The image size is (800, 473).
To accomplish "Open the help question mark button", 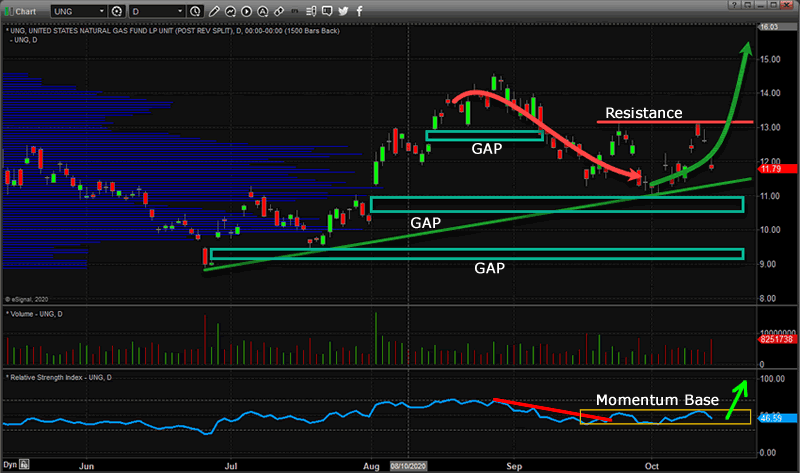I will (734, 5).
